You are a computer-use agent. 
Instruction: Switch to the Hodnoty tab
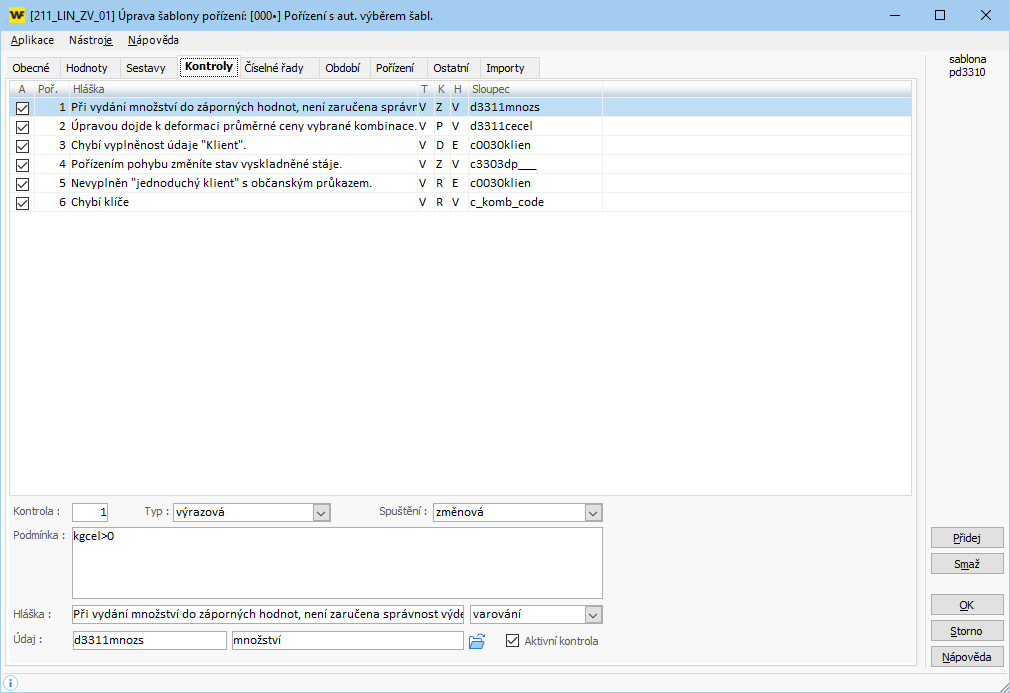click(x=86, y=68)
